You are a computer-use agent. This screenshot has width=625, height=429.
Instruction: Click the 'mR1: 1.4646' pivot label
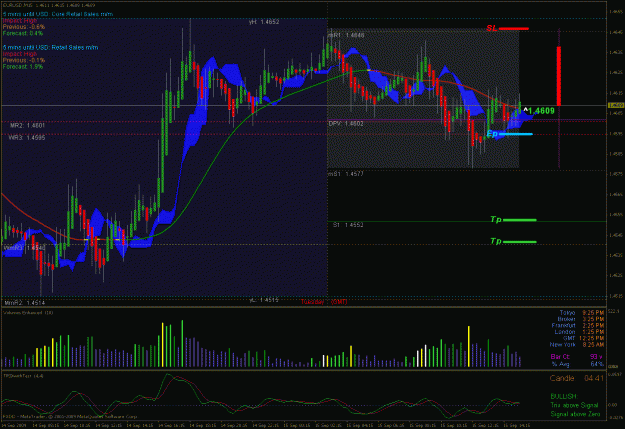(346, 35)
